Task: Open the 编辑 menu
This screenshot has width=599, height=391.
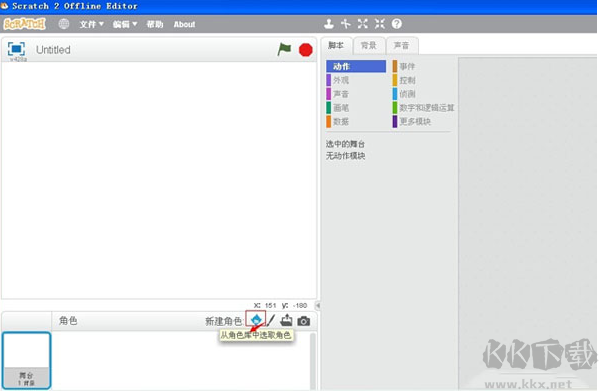Action: click(x=125, y=24)
